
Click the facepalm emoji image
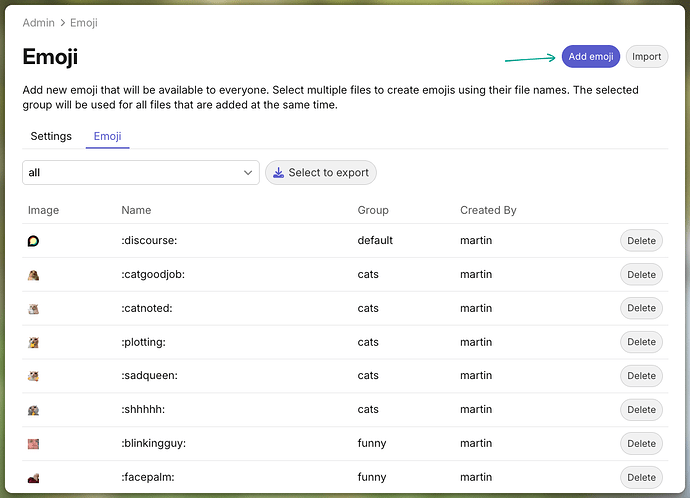[33, 478]
